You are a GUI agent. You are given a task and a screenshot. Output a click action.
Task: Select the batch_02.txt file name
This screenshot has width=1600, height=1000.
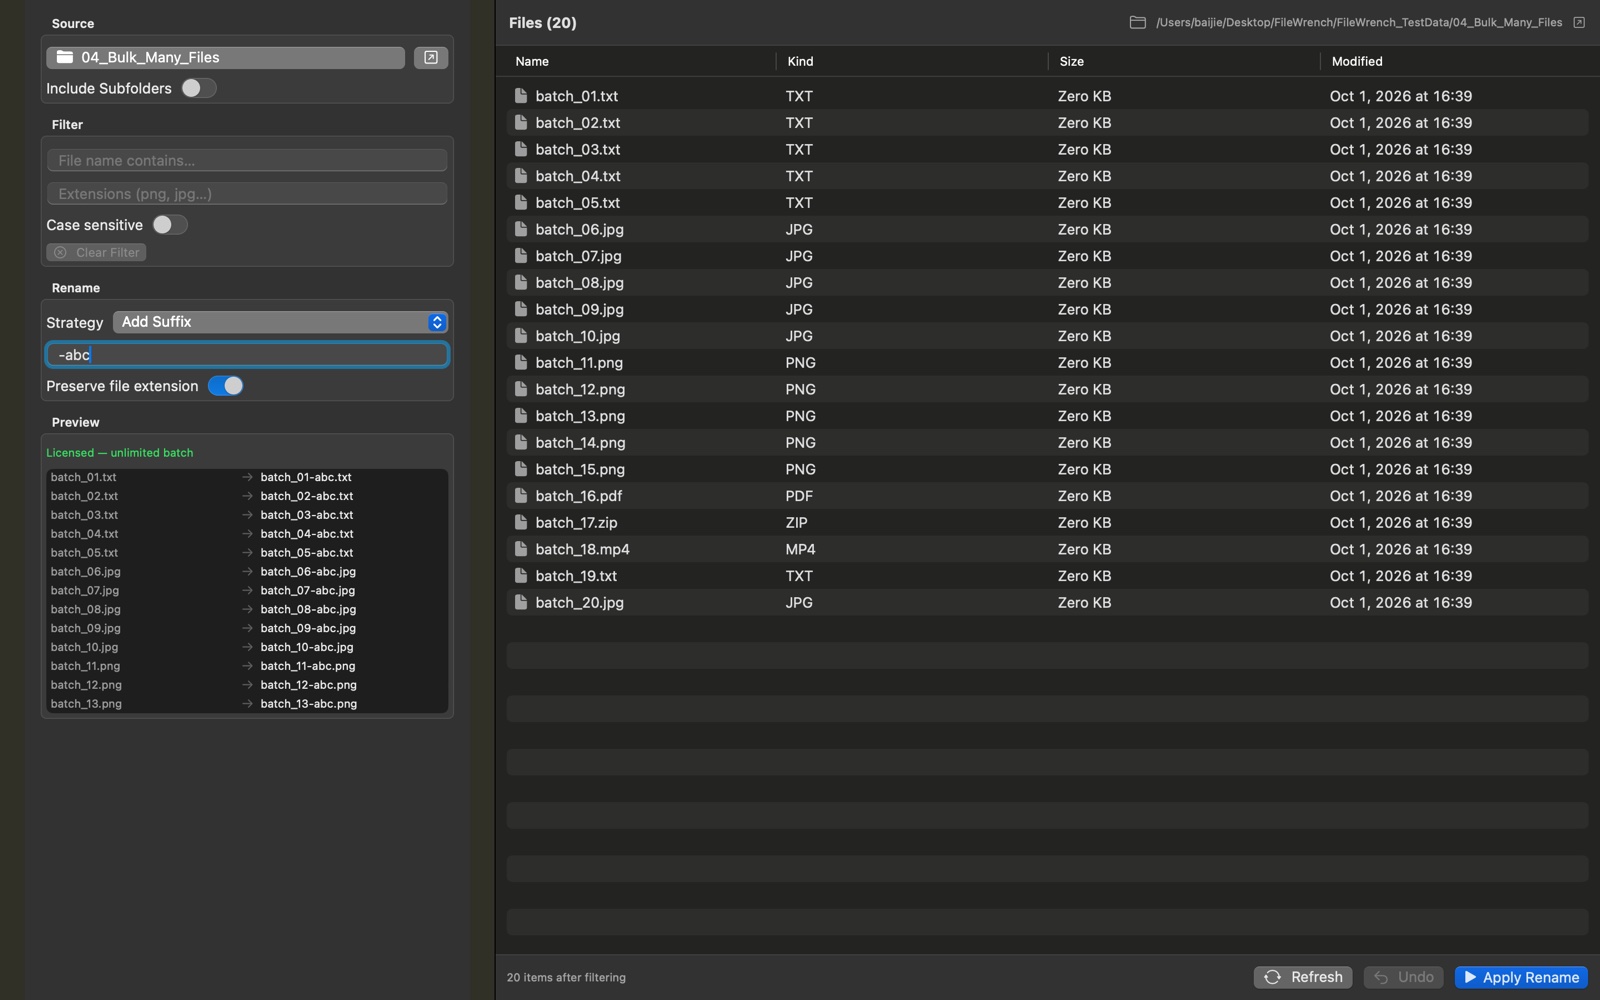578,123
